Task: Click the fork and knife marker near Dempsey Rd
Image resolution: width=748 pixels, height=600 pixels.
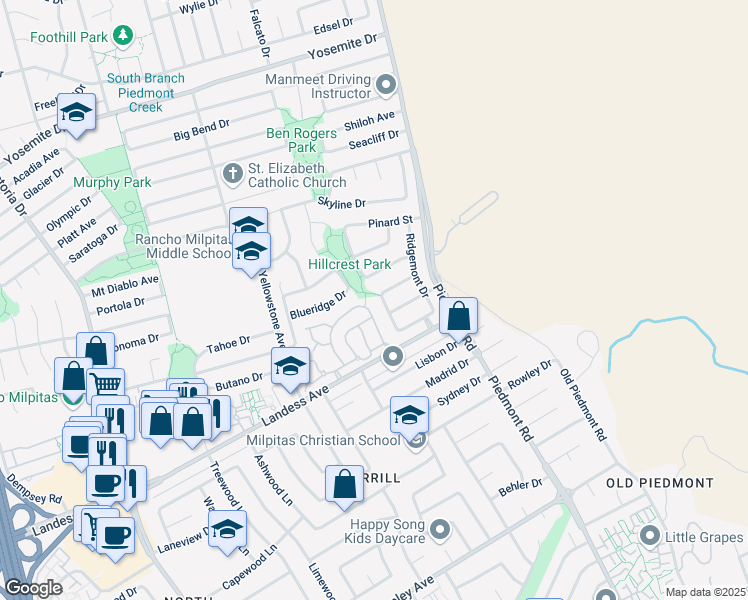Action: click(107, 454)
